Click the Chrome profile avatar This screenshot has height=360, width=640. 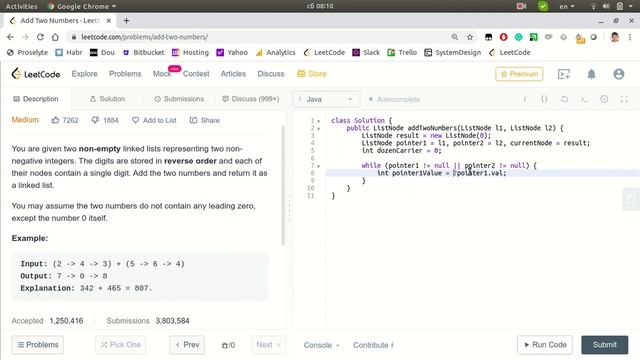[x=615, y=37]
